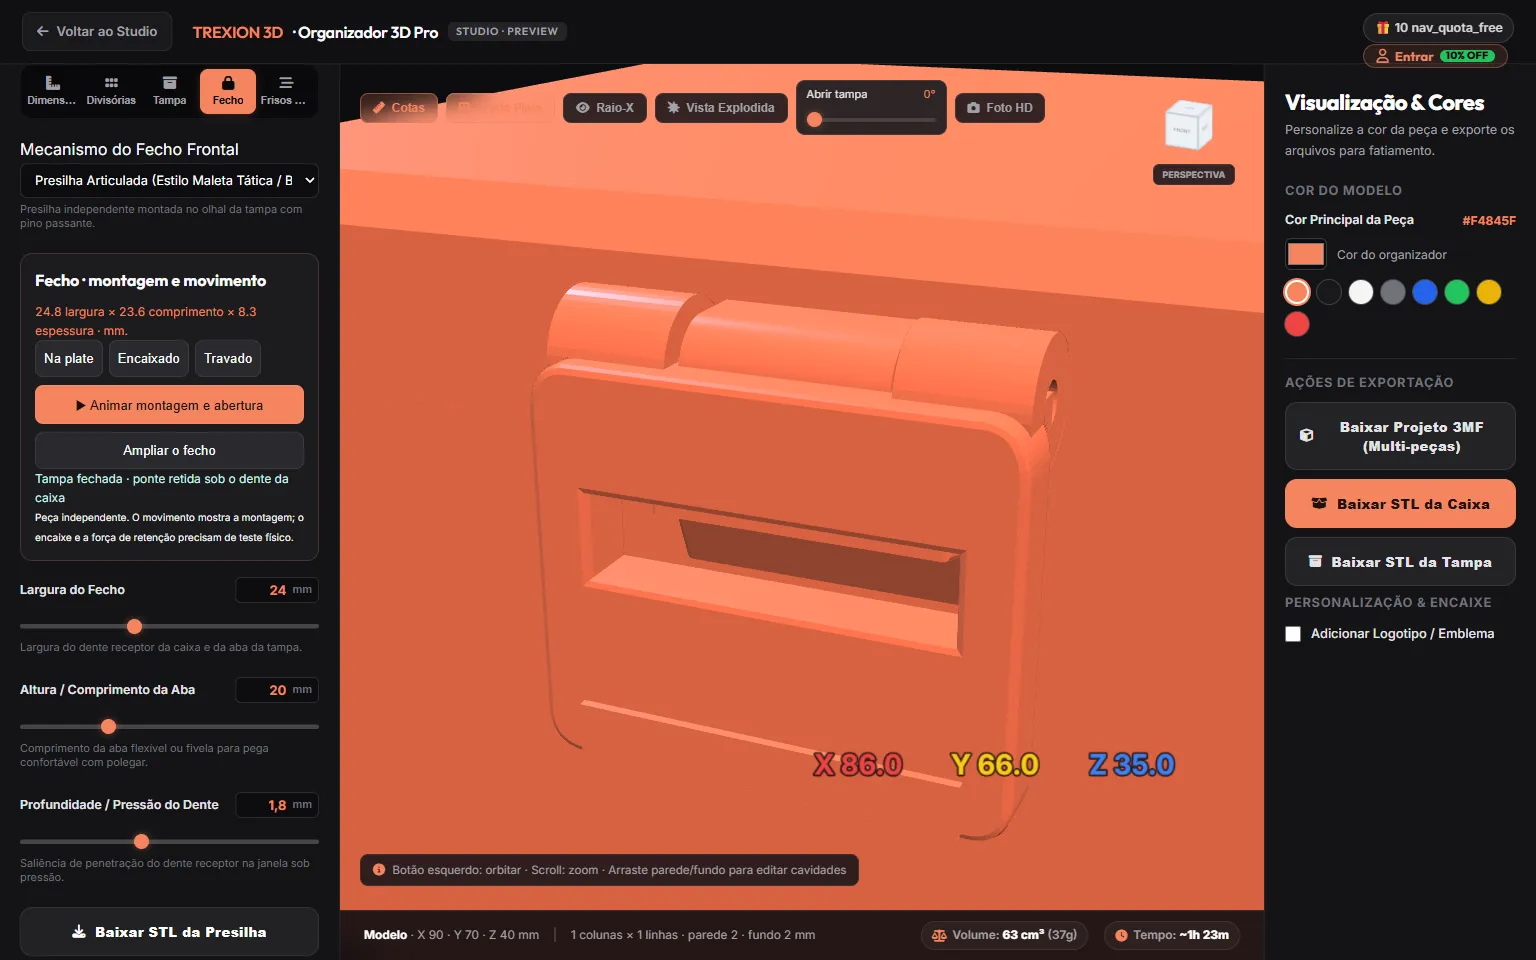Choose the black color swatch

coord(1329,292)
